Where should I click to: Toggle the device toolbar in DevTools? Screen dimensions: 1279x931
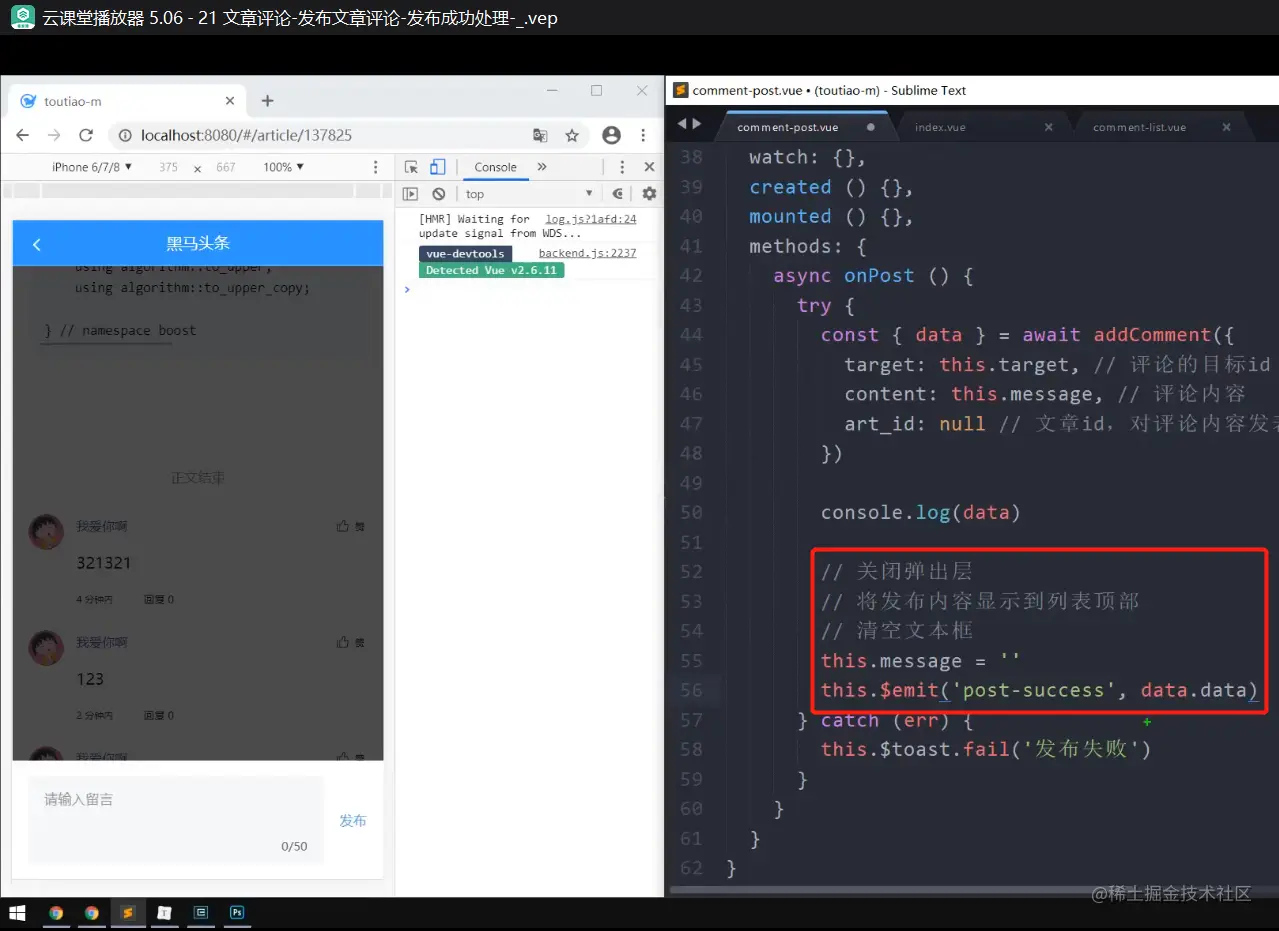[x=437, y=167]
